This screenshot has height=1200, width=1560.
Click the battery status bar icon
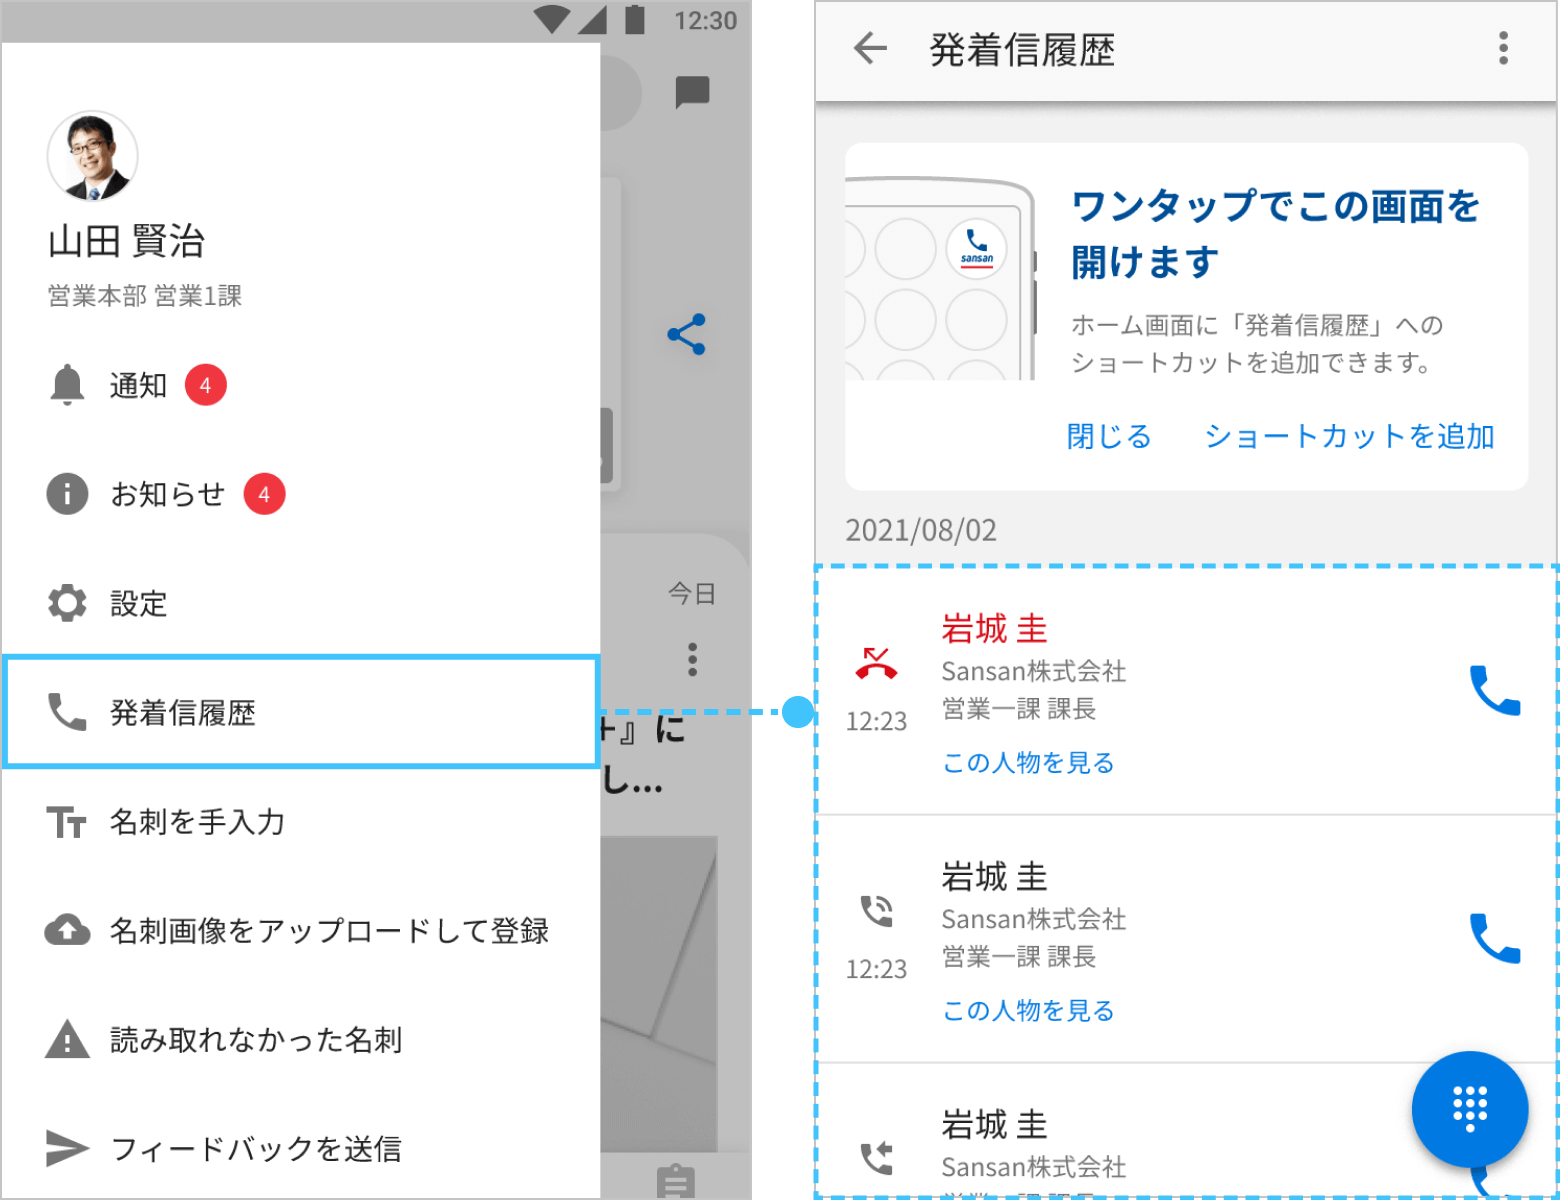click(x=635, y=19)
